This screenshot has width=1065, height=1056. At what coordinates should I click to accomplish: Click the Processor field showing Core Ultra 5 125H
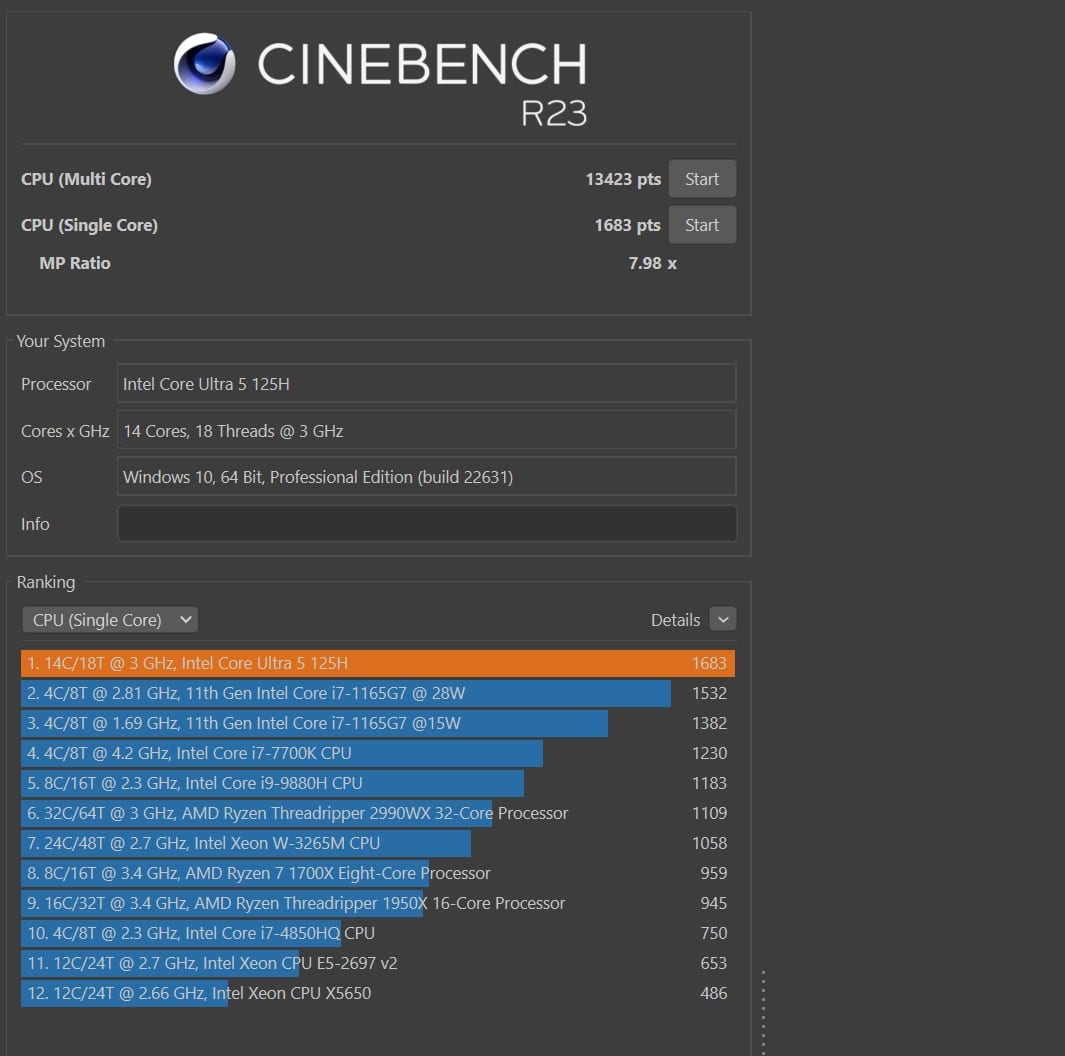[426, 384]
